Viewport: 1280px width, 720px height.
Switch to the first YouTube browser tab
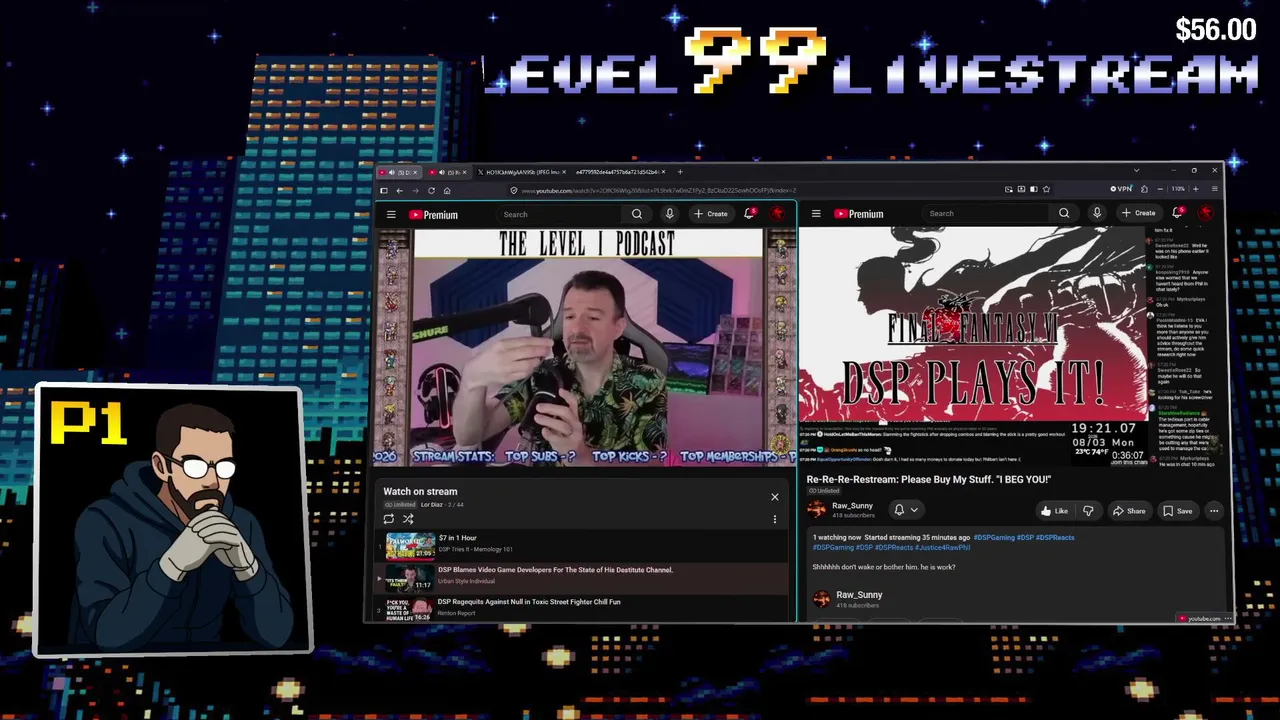coord(400,172)
